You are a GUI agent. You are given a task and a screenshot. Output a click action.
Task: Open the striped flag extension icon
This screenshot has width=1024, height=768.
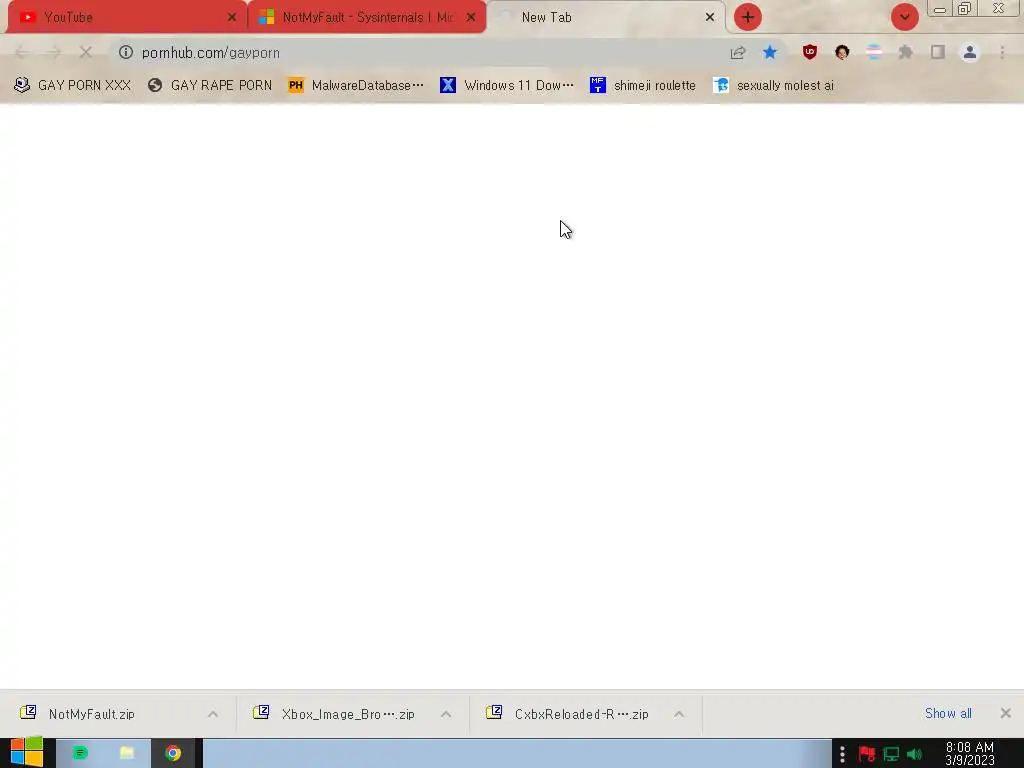[x=874, y=52]
